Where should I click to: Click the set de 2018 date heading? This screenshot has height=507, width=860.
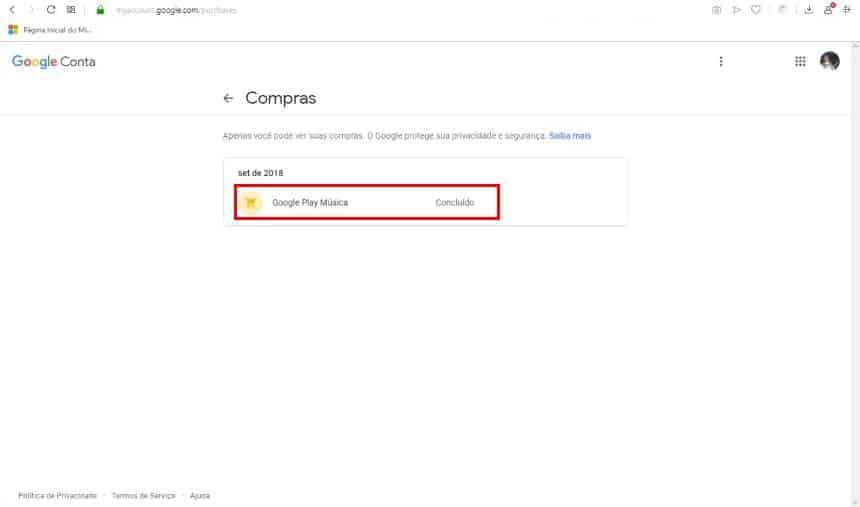261,173
